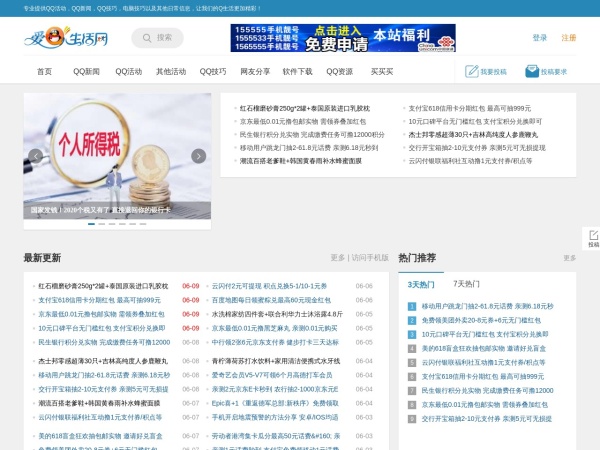
Task: Click the 登录 login link
Action: pos(540,38)
